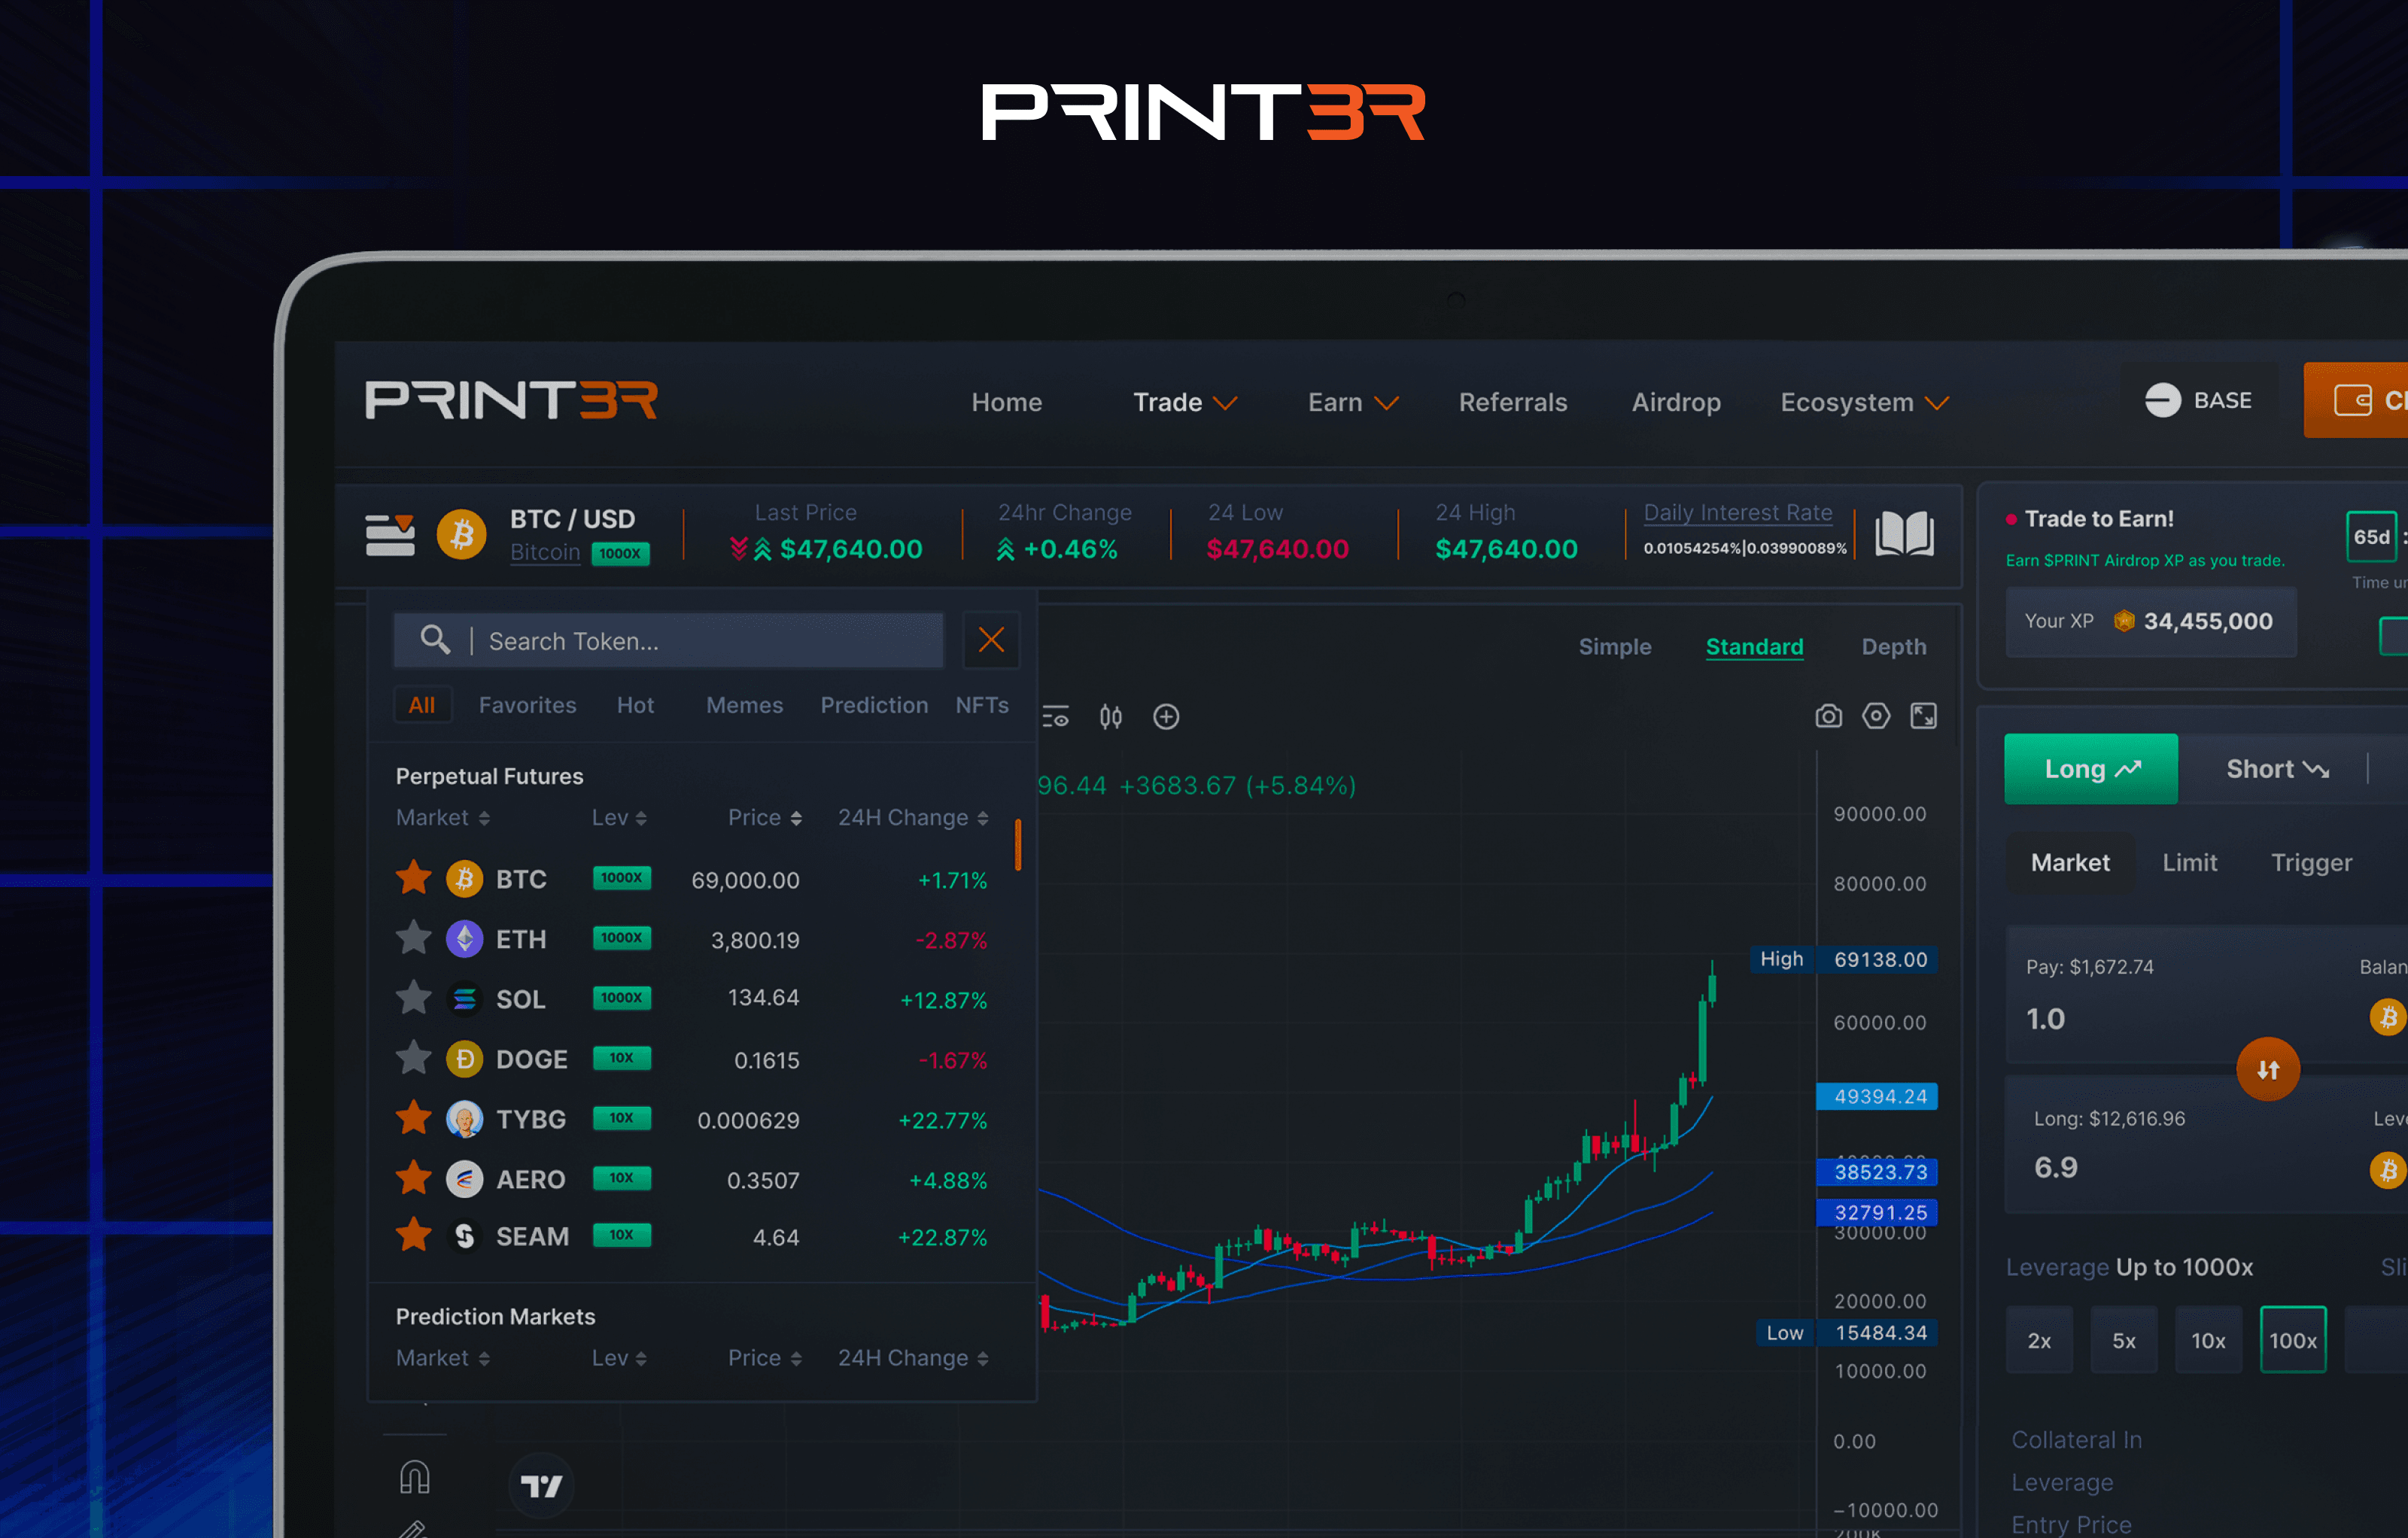Expand chart to fullscreen
Image resolution: width=2408 pixels, height=1538 pixels.
pos(1924,716)
